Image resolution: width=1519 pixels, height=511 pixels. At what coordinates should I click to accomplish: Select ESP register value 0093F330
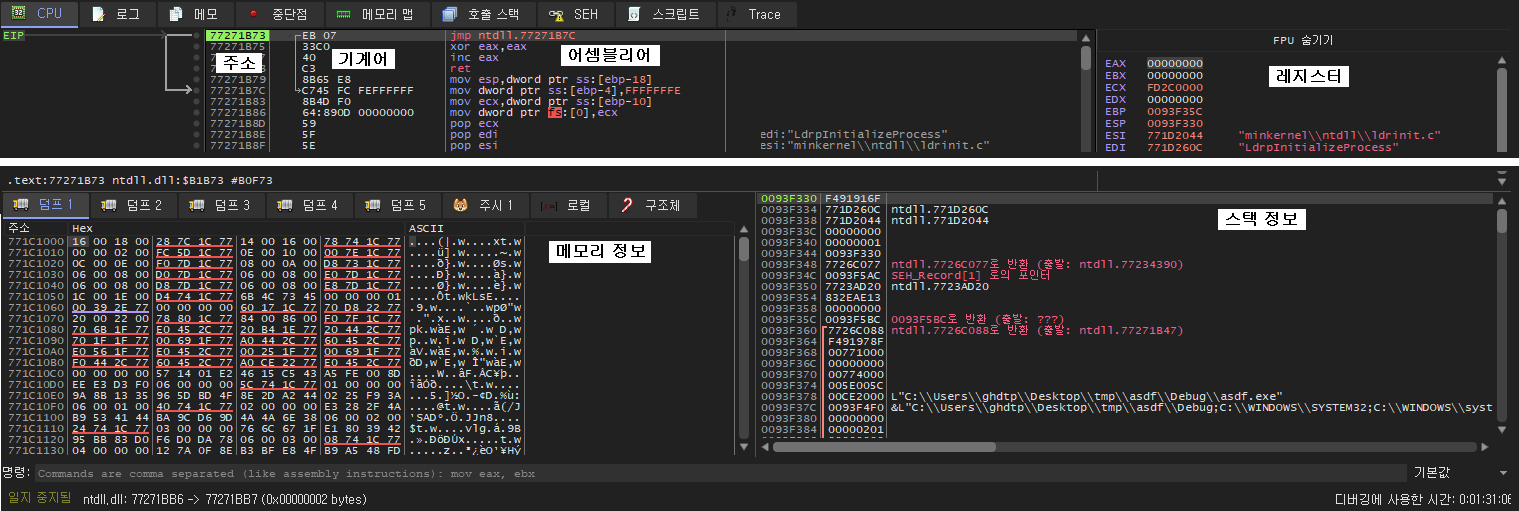(x=1175, y=124)
